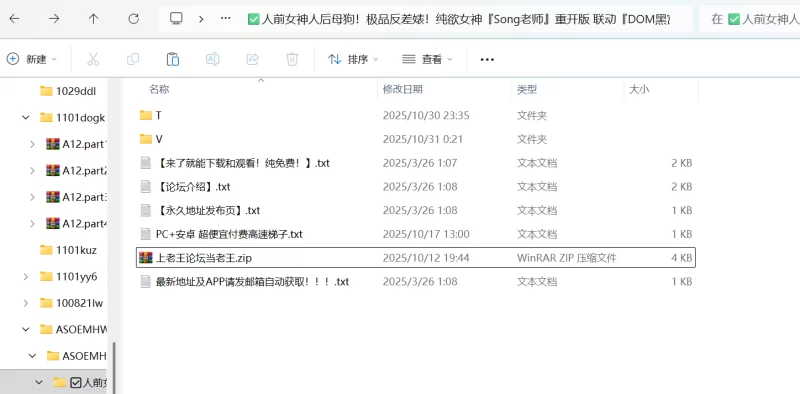Click the navigation pane vertical scrollbar
The width and height of the screenshot is (800, 394).
pyautogui.click(x=114, y=367)
